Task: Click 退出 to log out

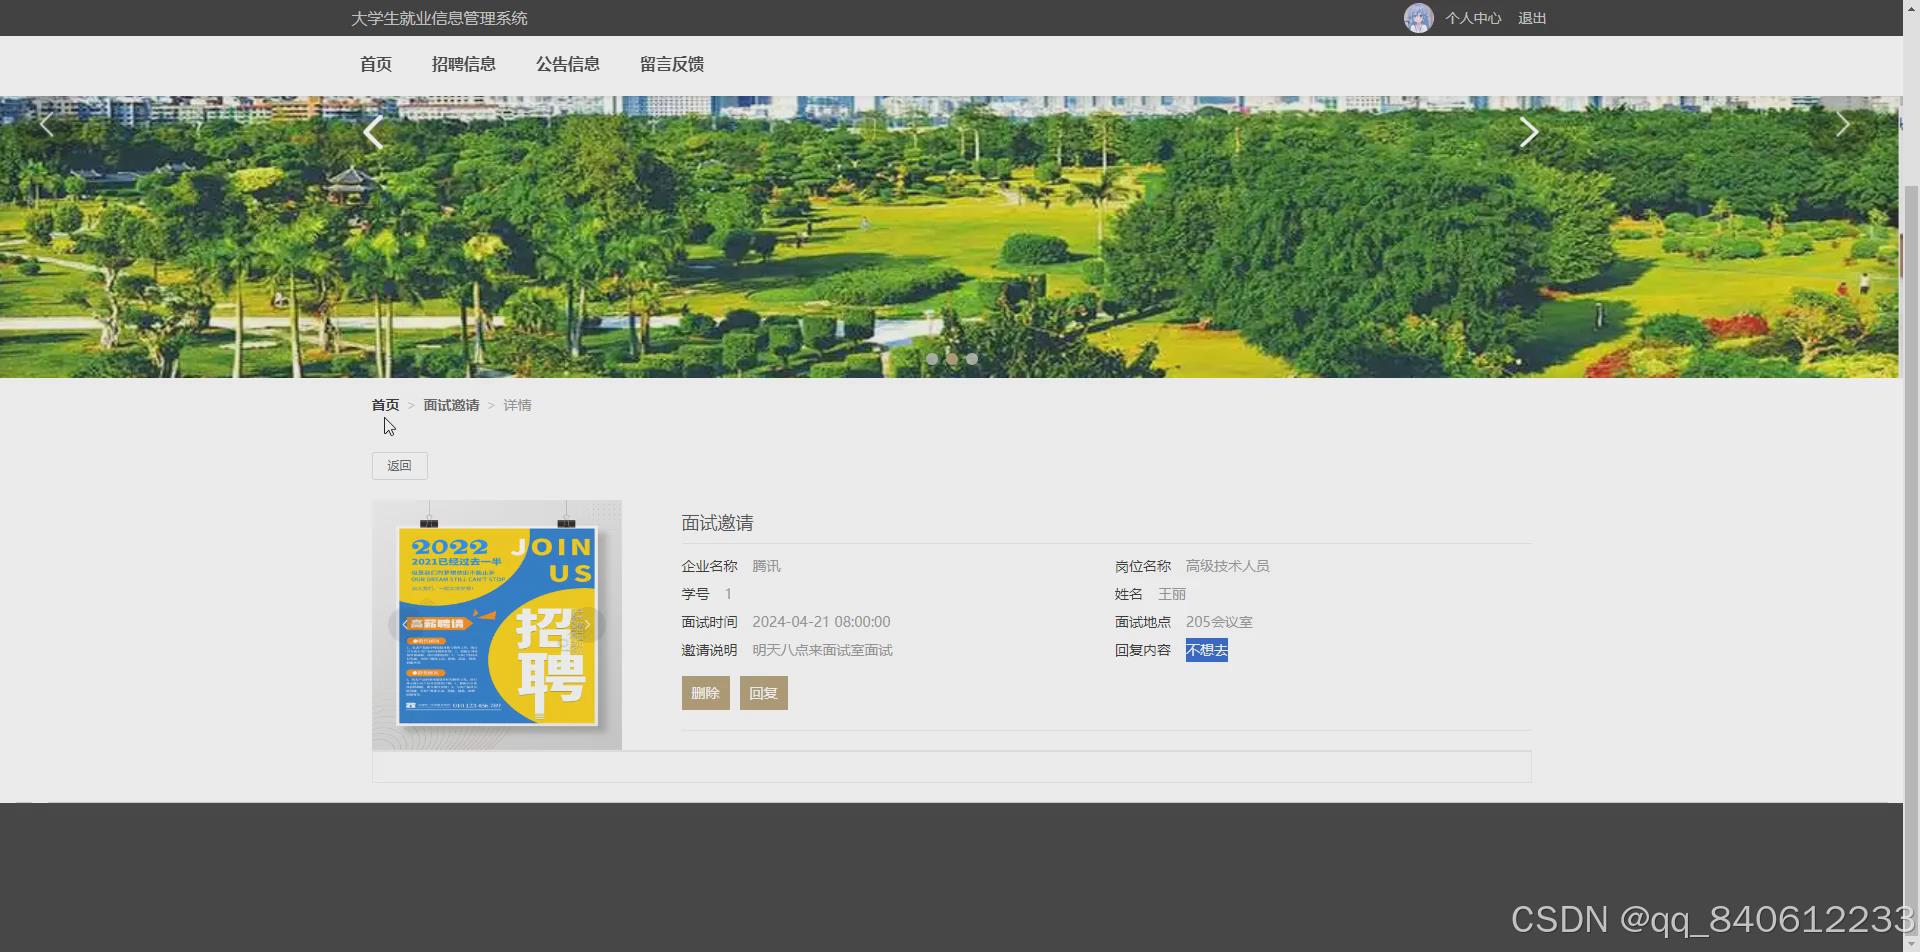Action: pos(1531,17)
